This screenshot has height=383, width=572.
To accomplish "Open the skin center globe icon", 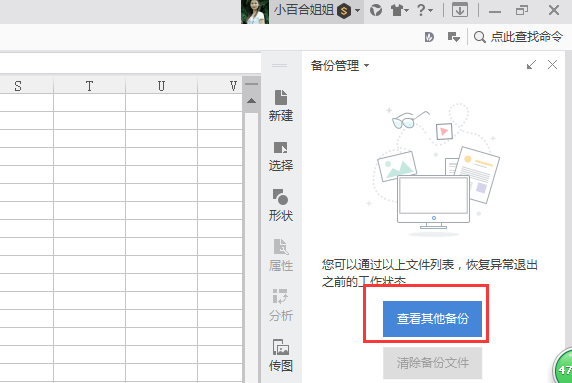I will point(376,11).
